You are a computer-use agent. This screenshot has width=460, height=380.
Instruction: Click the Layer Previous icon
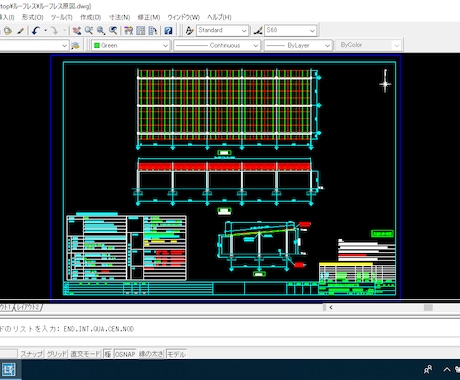[75, 46]
